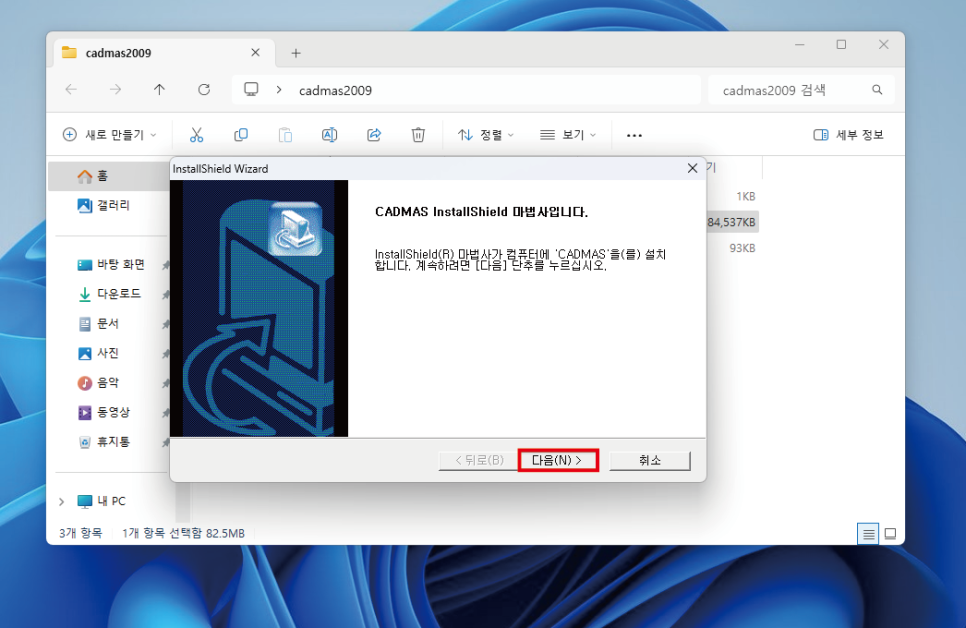
Task: Toggle the 세부 정보 details pane
Action: tap(848, 134)
